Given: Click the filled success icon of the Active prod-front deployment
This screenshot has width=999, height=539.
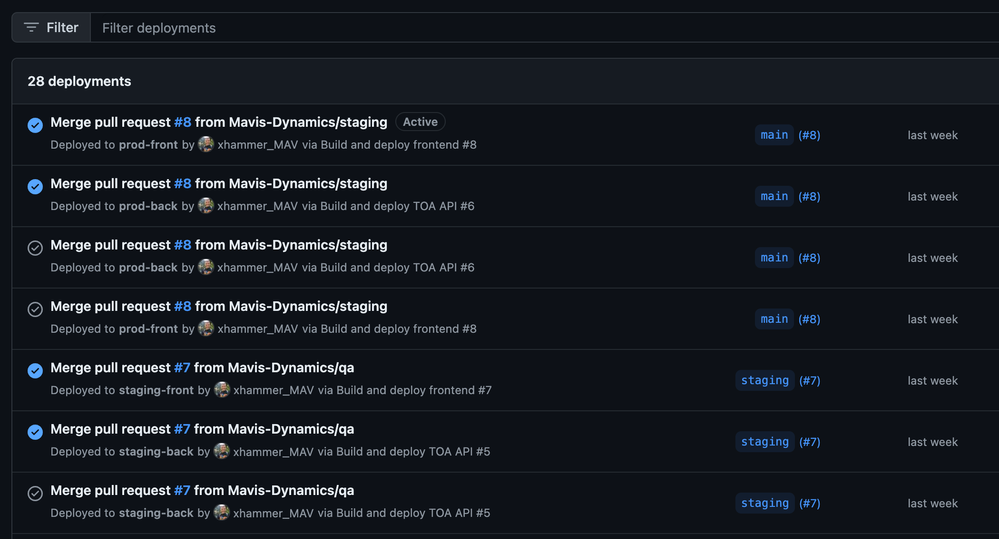Looking at the screenshot, I should coord(35,125).
